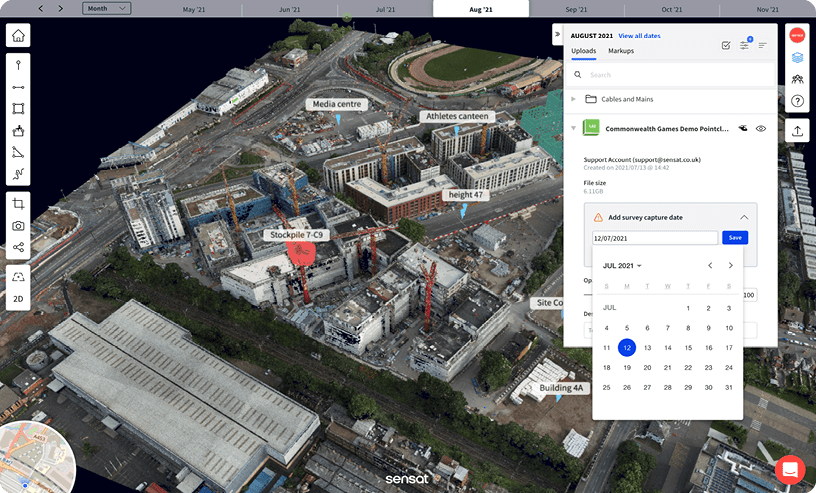Toggle the multi-select checkbox icon
This screenshot has height=493, width=816.
coord(725,45)
